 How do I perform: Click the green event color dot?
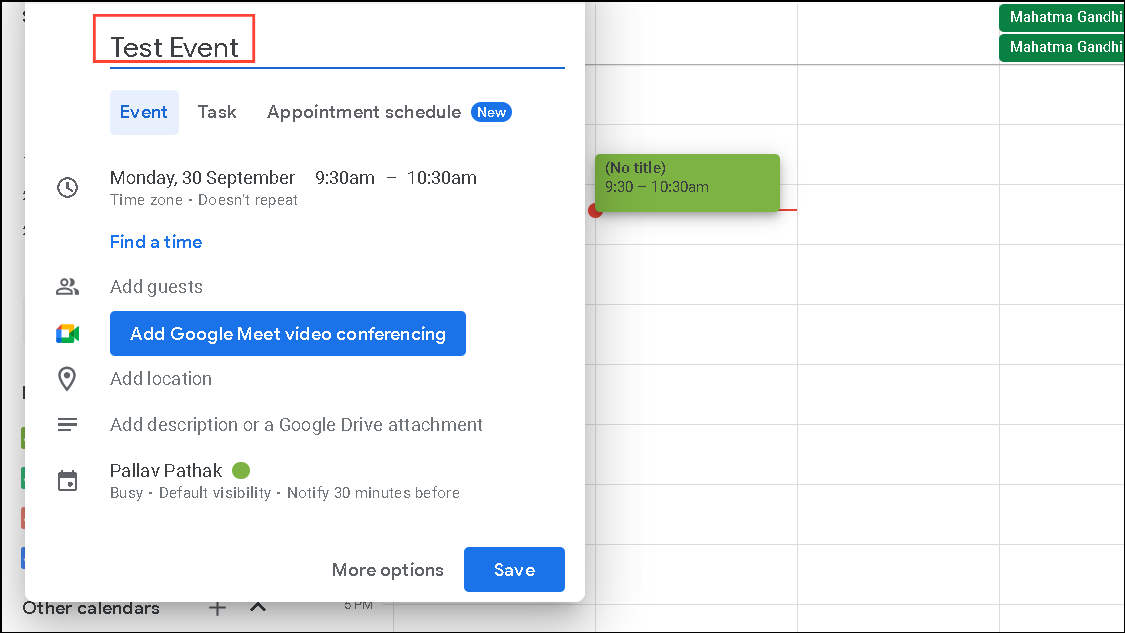241,469
